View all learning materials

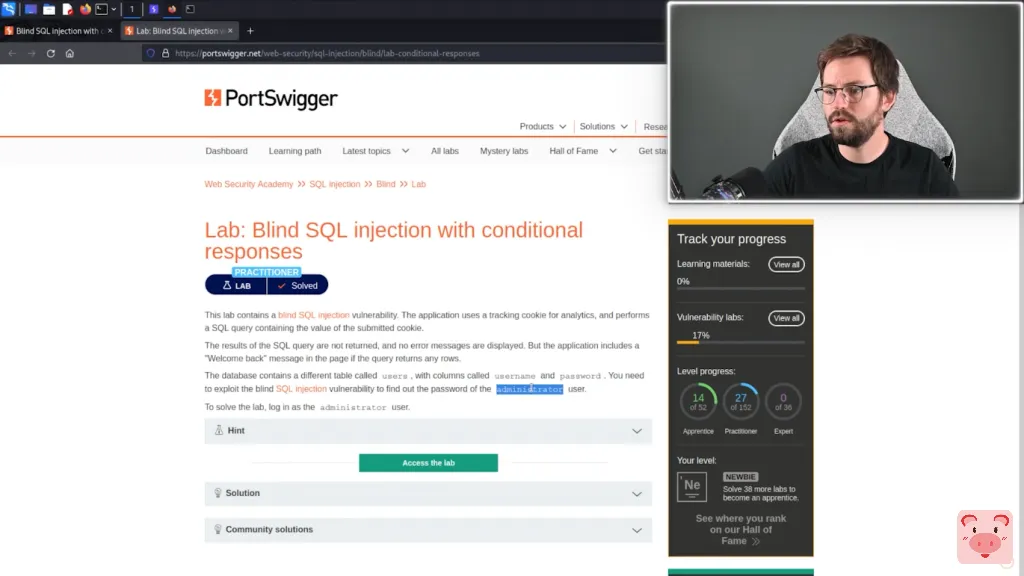786,264
